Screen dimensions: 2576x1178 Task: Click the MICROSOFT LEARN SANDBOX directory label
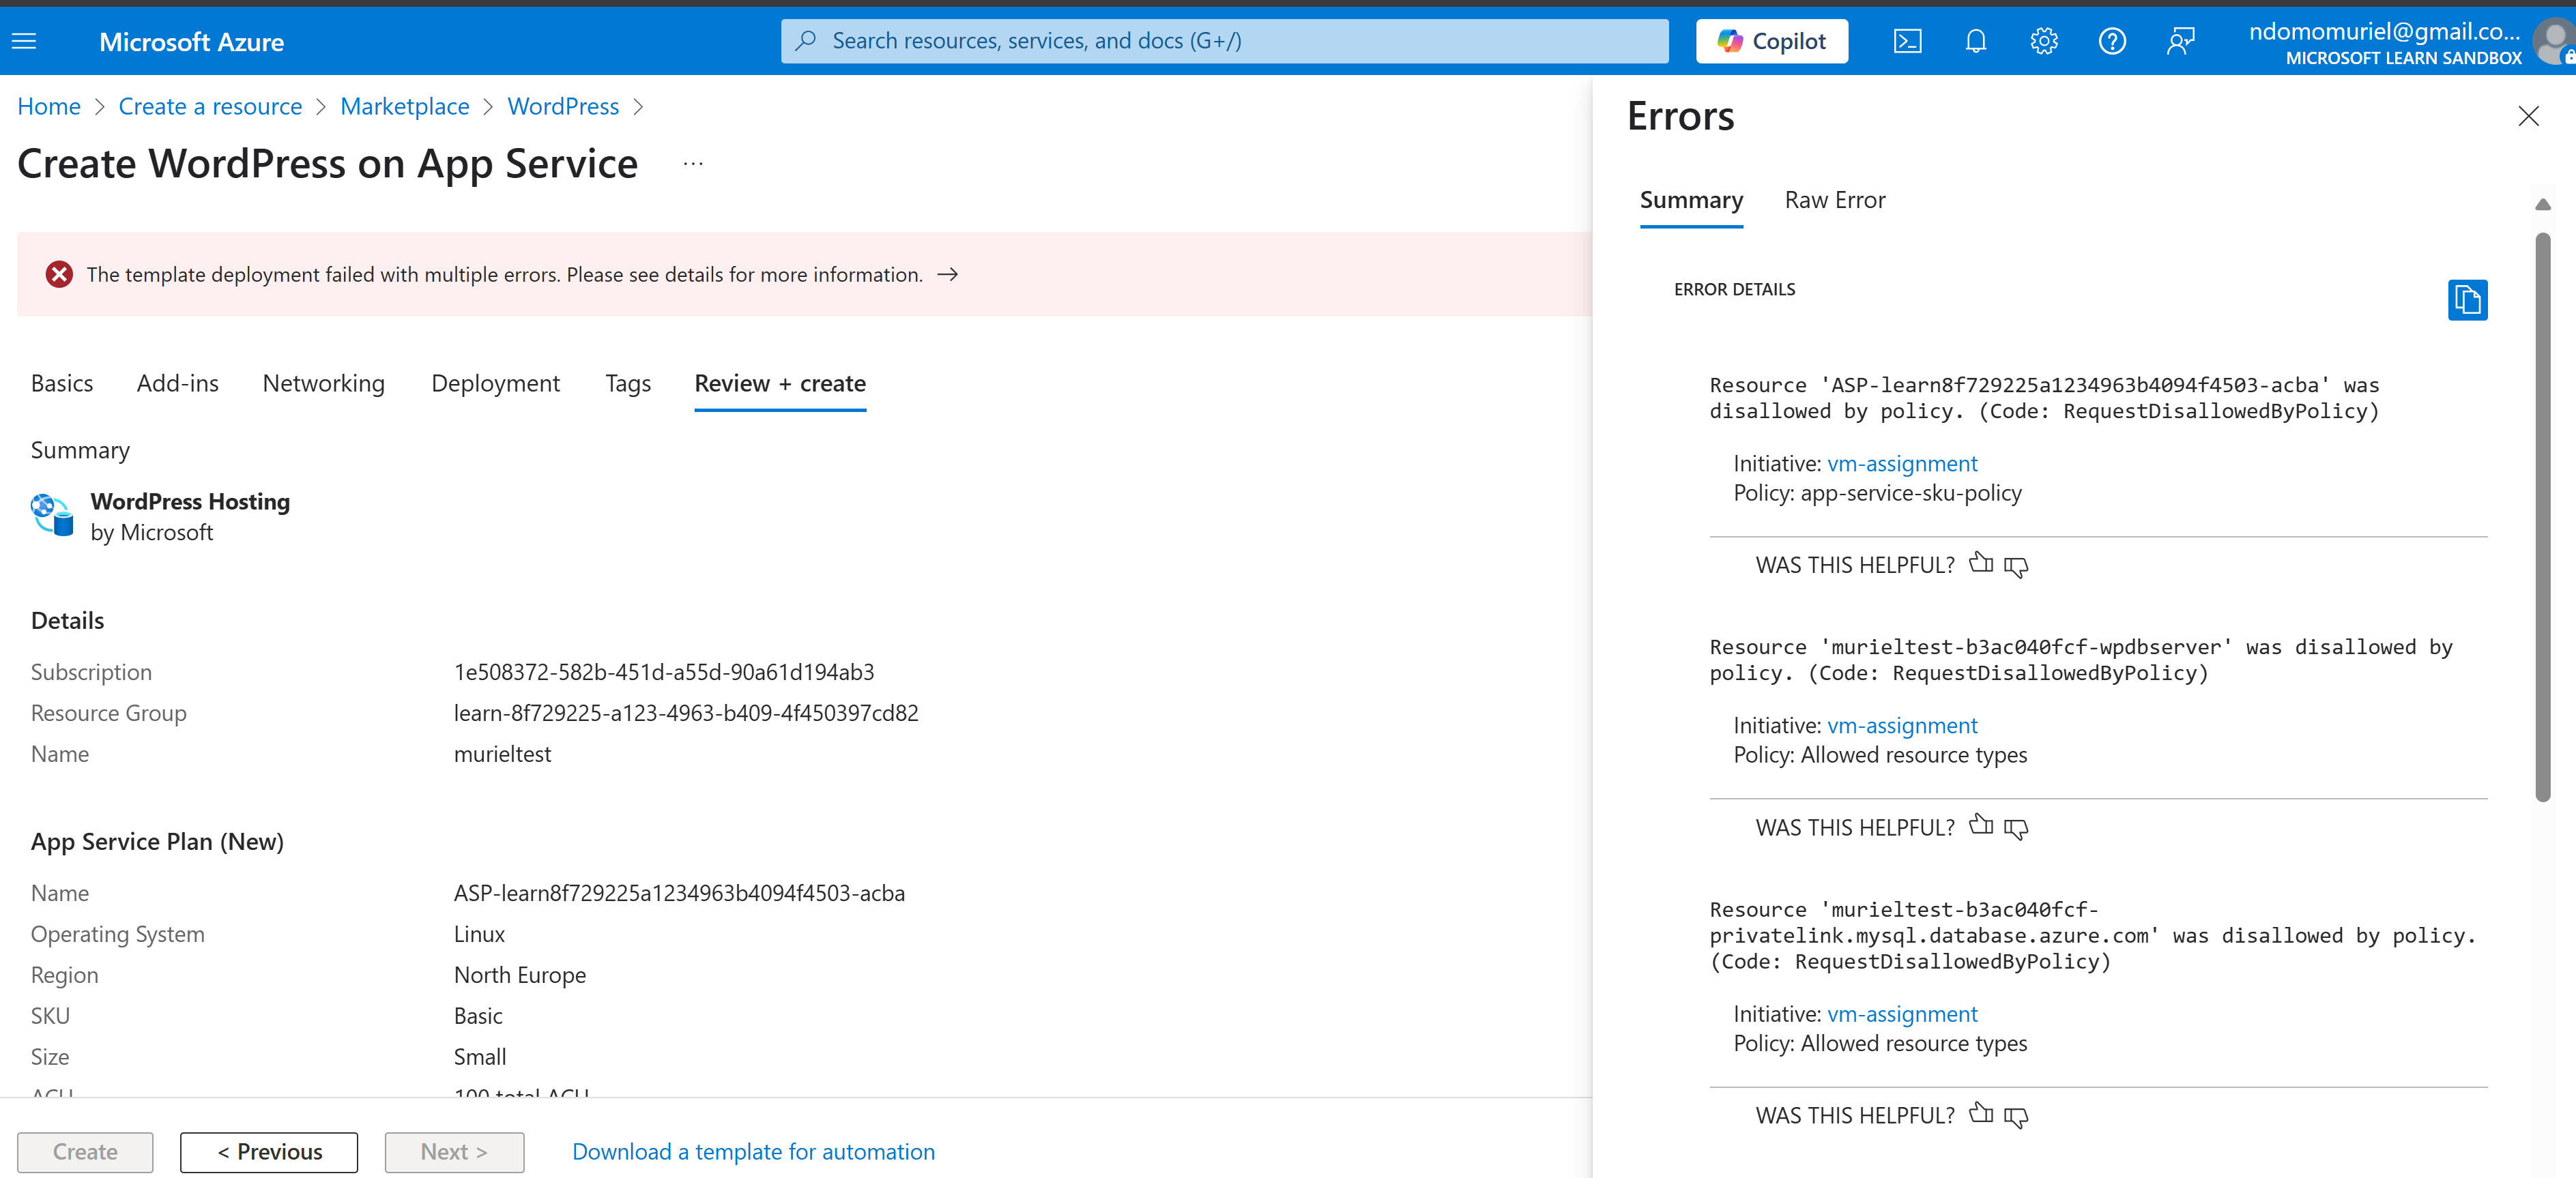pos(2403,58)
